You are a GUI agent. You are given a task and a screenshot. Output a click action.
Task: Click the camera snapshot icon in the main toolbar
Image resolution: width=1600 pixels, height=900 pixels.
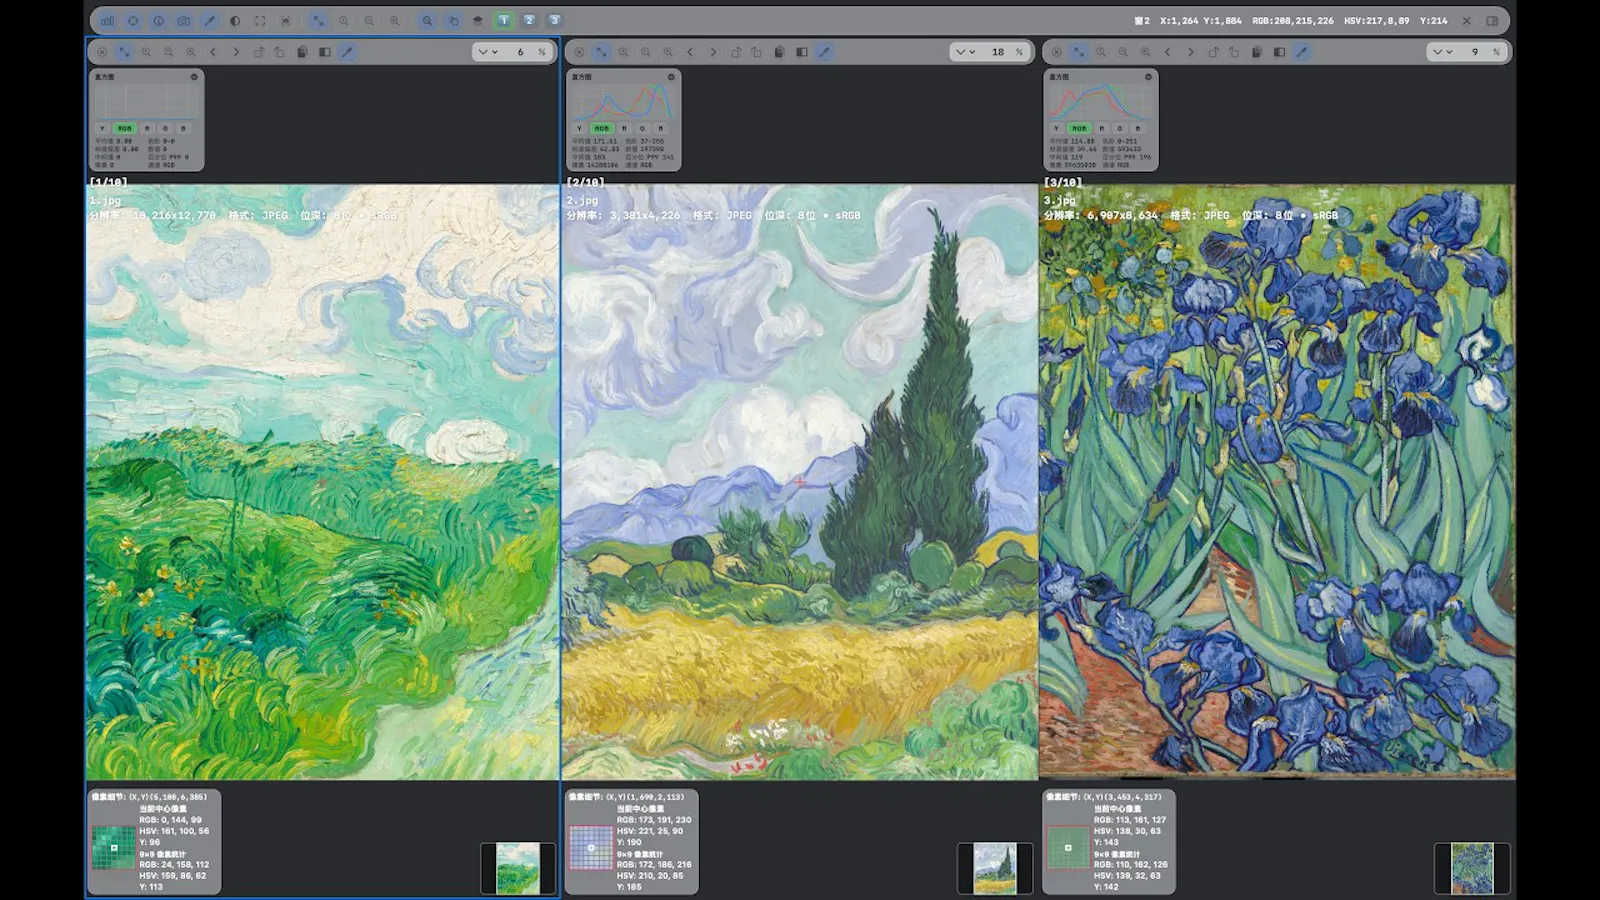pyautogui.click(x=184, y=20)
